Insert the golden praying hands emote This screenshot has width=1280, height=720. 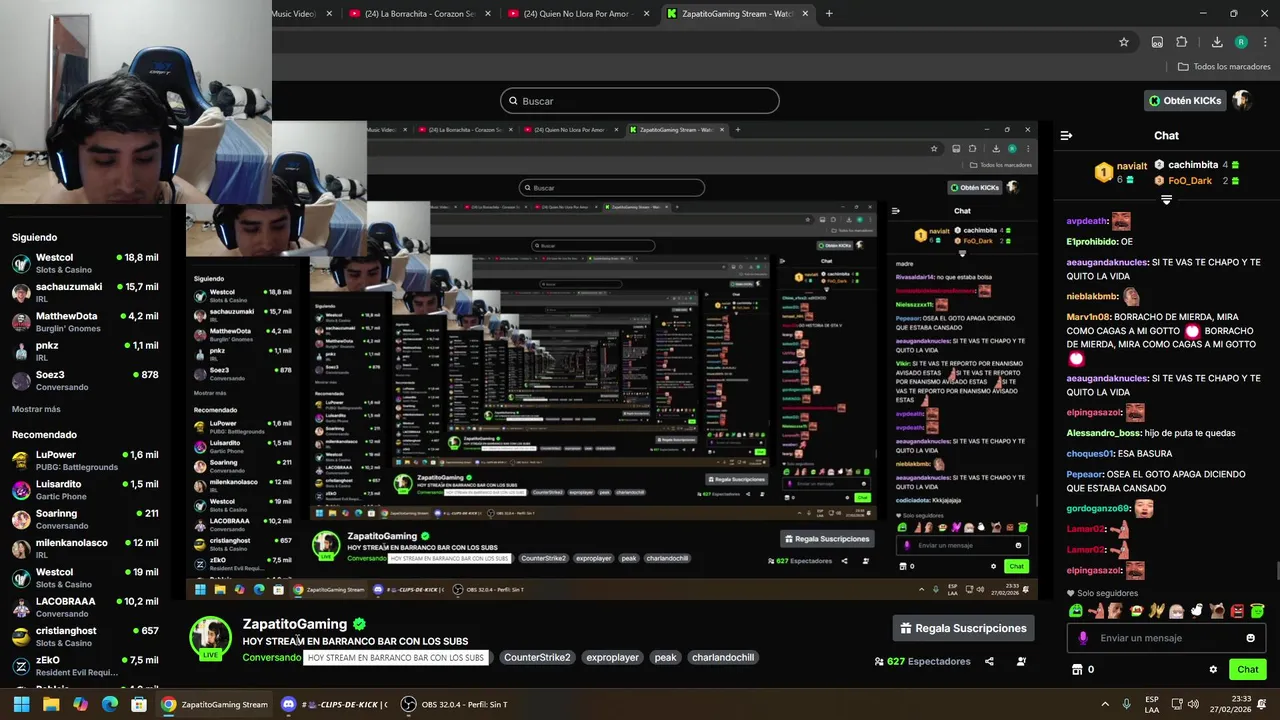pos(1156,611)
